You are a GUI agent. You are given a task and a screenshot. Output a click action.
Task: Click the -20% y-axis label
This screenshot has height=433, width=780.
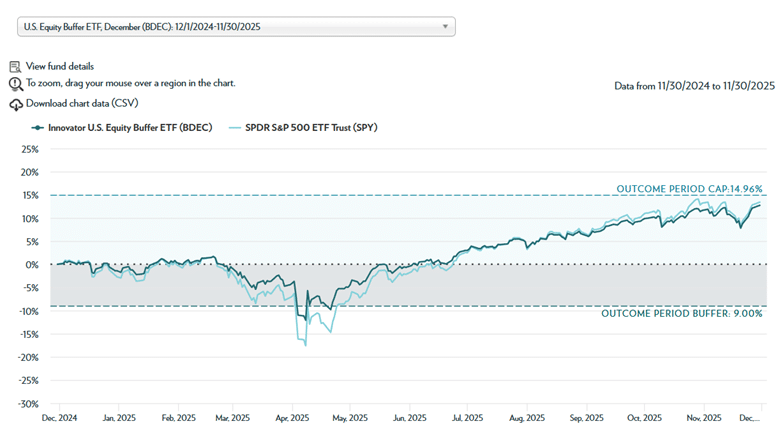click(x=29, y=358)
